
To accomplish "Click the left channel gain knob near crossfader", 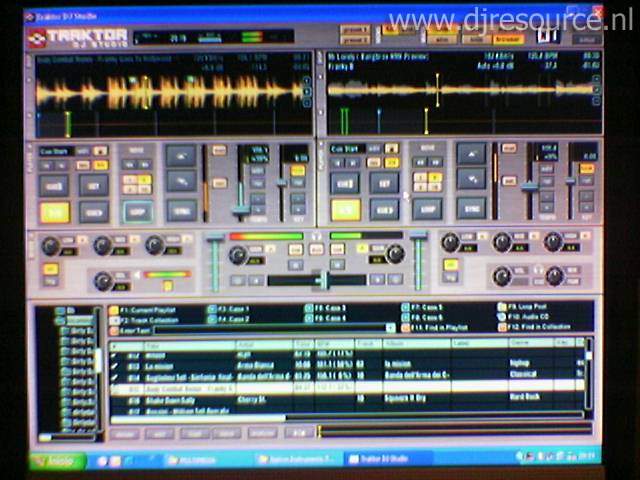I will pos(237,255).
